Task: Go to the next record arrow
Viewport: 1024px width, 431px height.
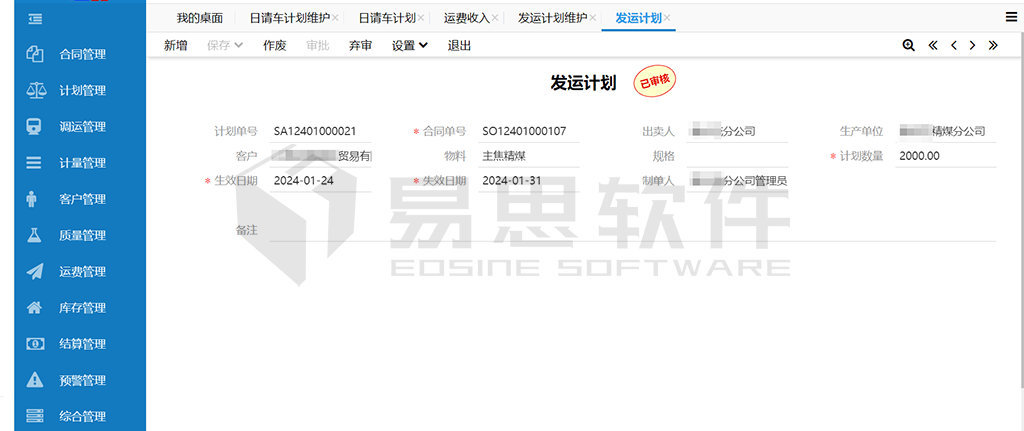Action: click(x=972, y=45)
